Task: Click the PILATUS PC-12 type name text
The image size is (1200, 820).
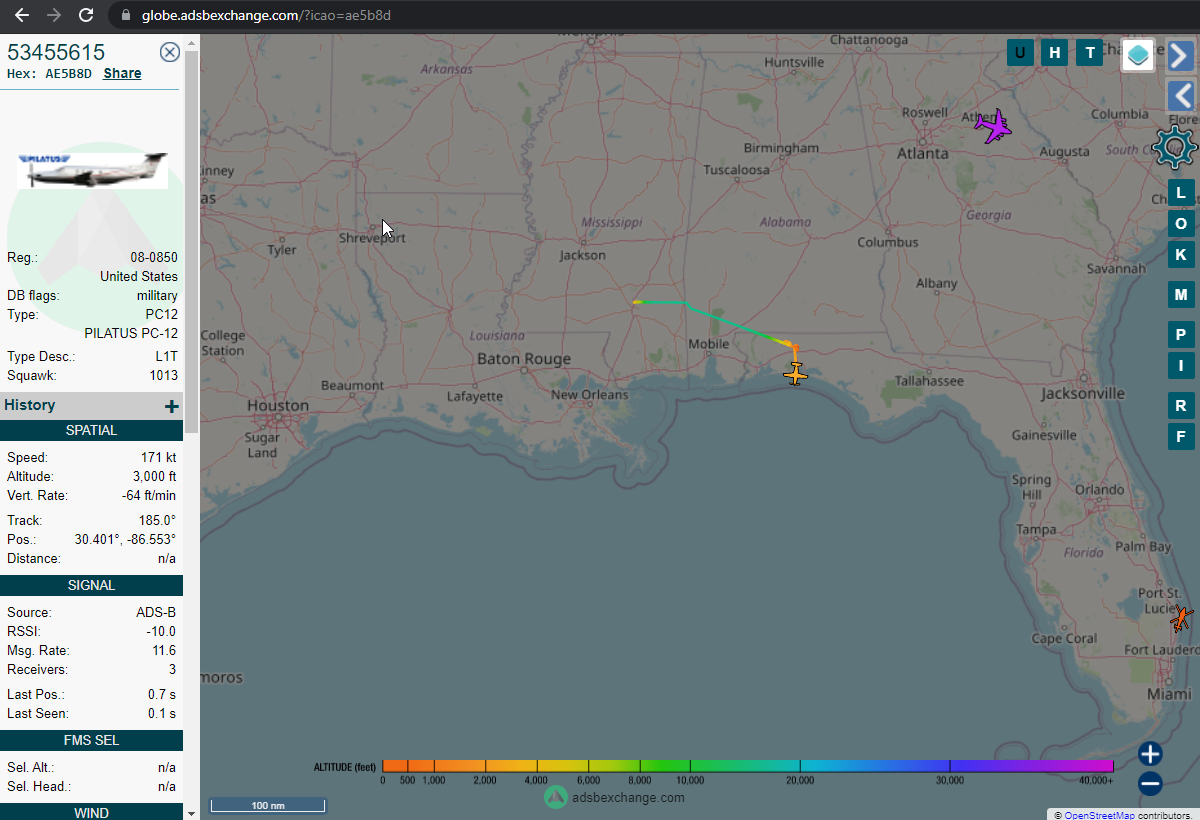Action: tap(131, 334)
